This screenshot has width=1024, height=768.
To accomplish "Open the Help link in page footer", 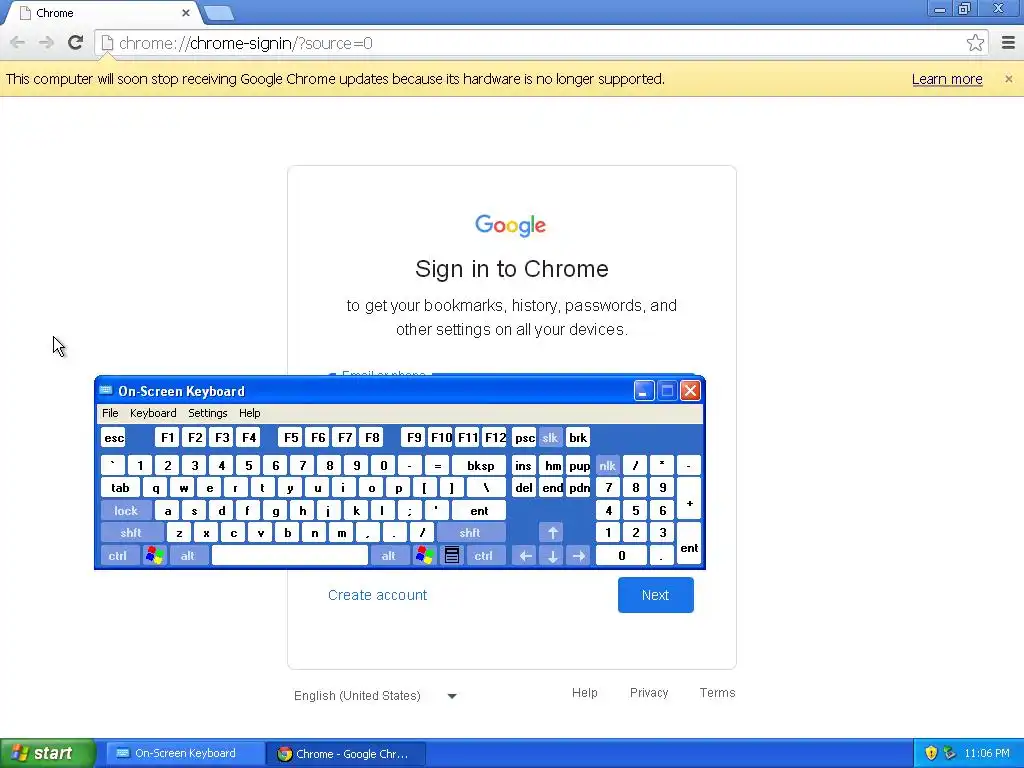I will [x=584, y=693].
